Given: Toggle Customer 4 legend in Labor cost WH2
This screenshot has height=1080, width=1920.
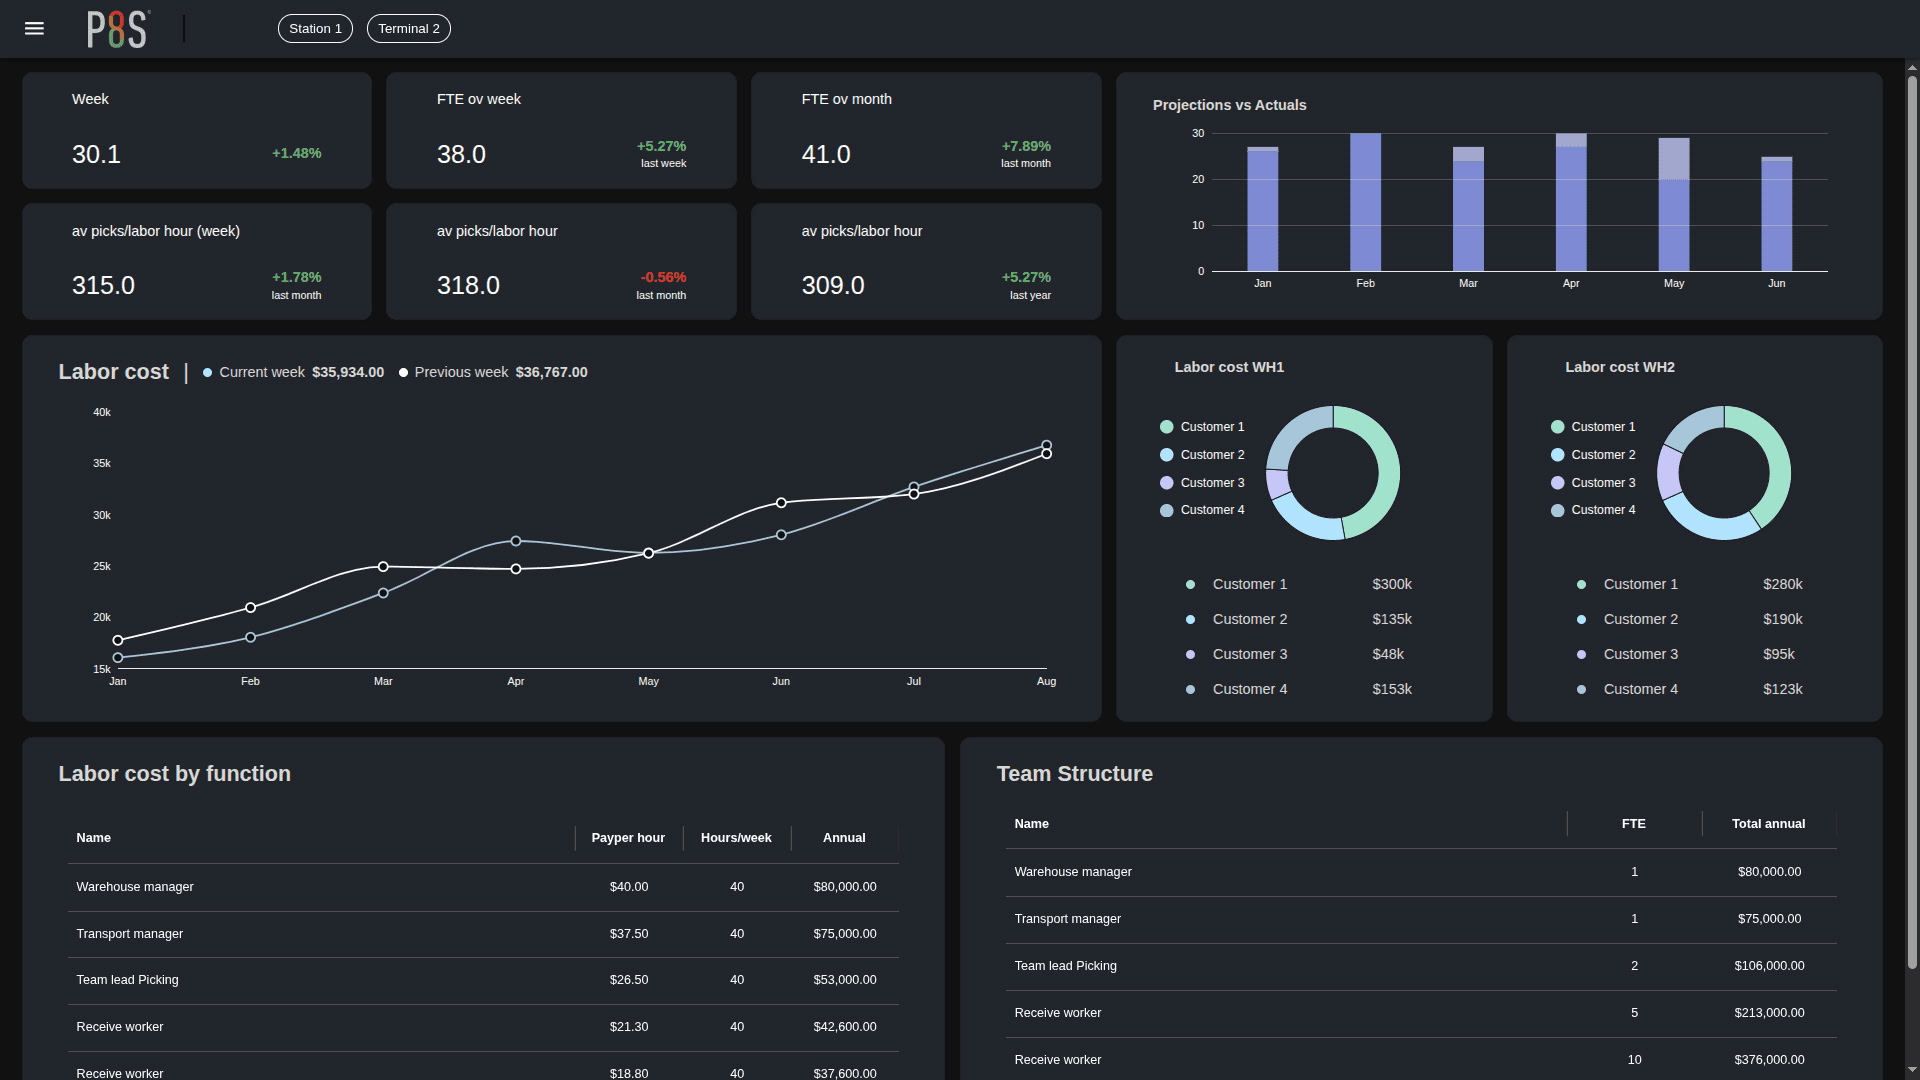Looking at the screenshot, I should point(1593,510).
